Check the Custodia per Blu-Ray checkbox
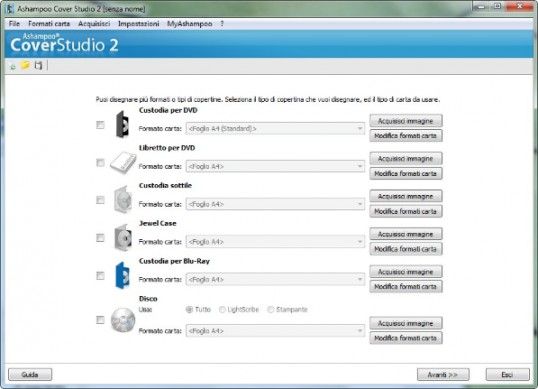 point(100,275)
